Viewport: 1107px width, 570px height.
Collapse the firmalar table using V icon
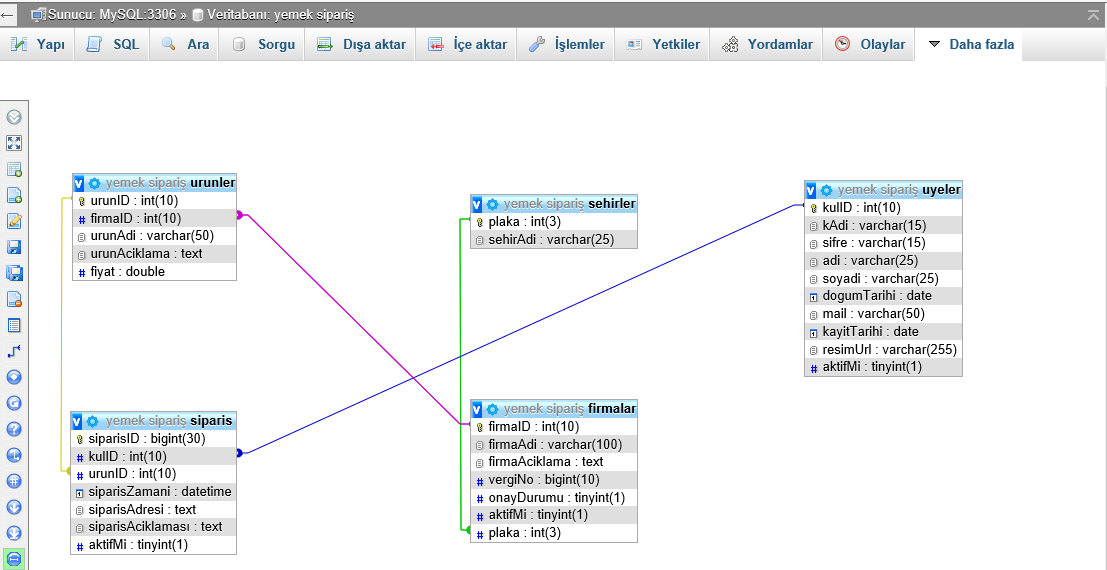point(477,409)
